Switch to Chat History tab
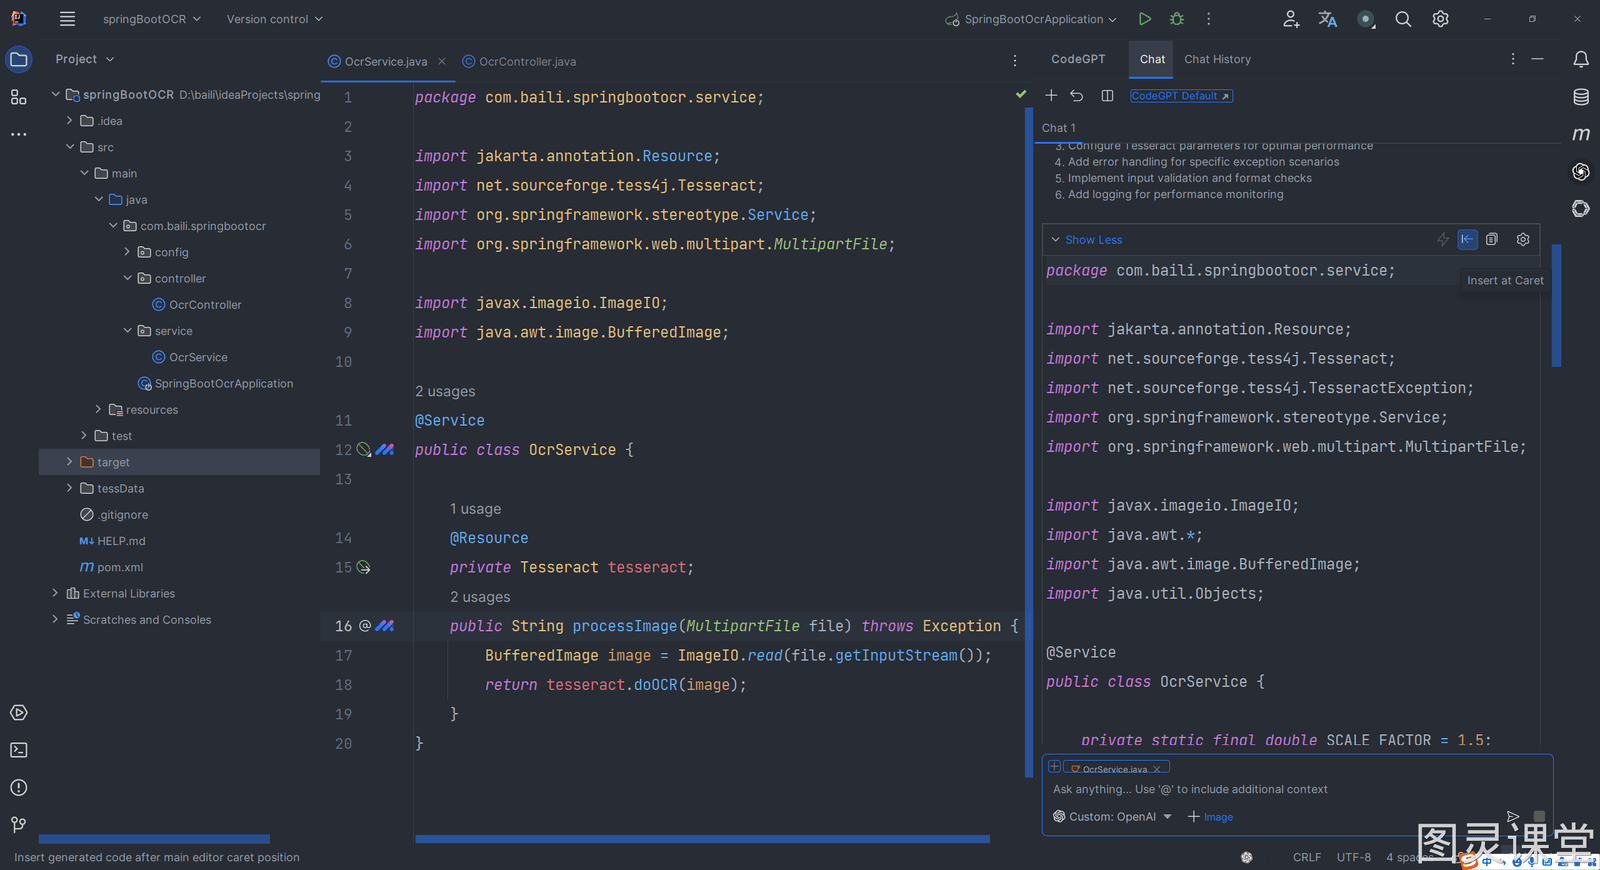This screenshot has width=1600, height=870. tap(1217, 59)
